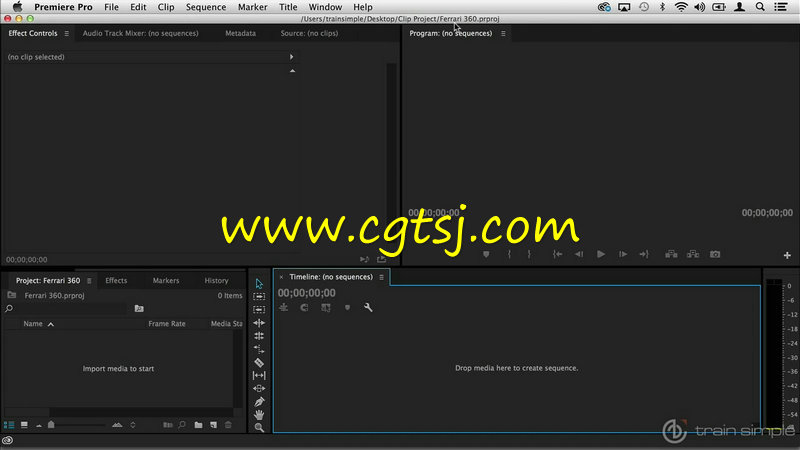
Task: Step back one frame in Program monitor
Action: pyautogui.click(x=579, y=254)
